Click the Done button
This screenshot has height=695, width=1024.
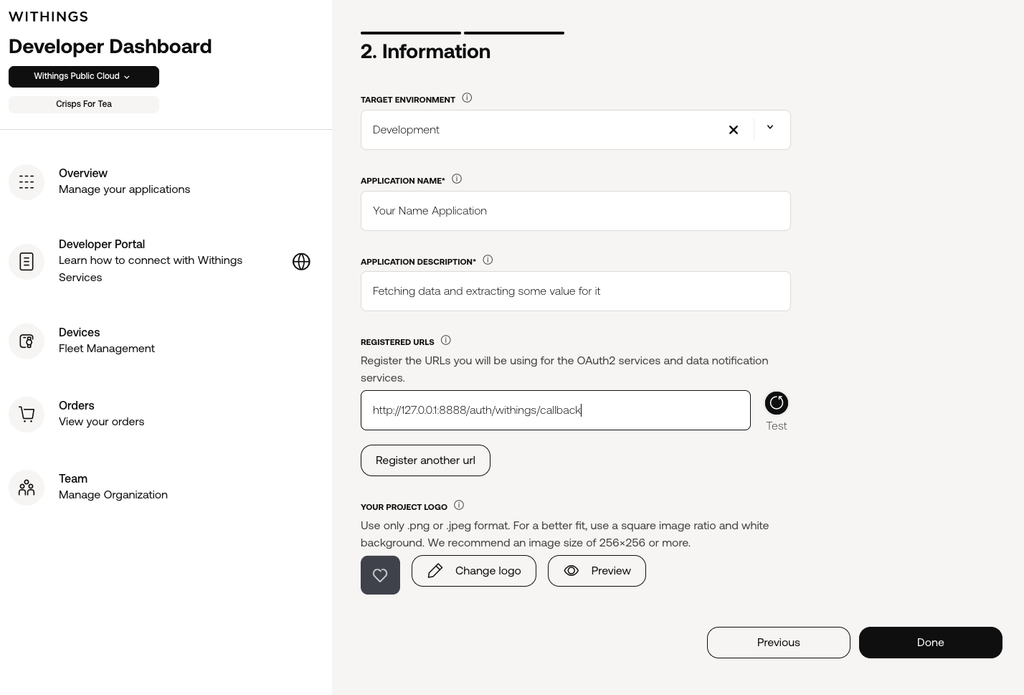(x=931, y=643)
